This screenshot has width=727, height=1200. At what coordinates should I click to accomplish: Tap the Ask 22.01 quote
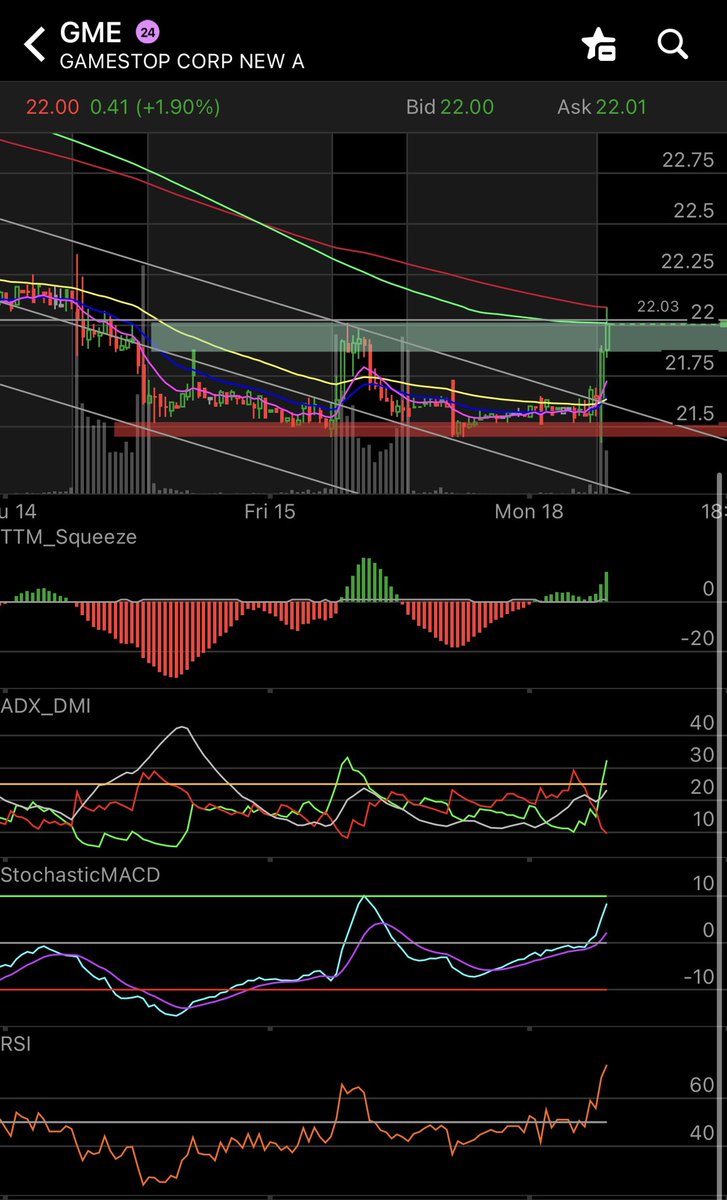coord(601,107)
